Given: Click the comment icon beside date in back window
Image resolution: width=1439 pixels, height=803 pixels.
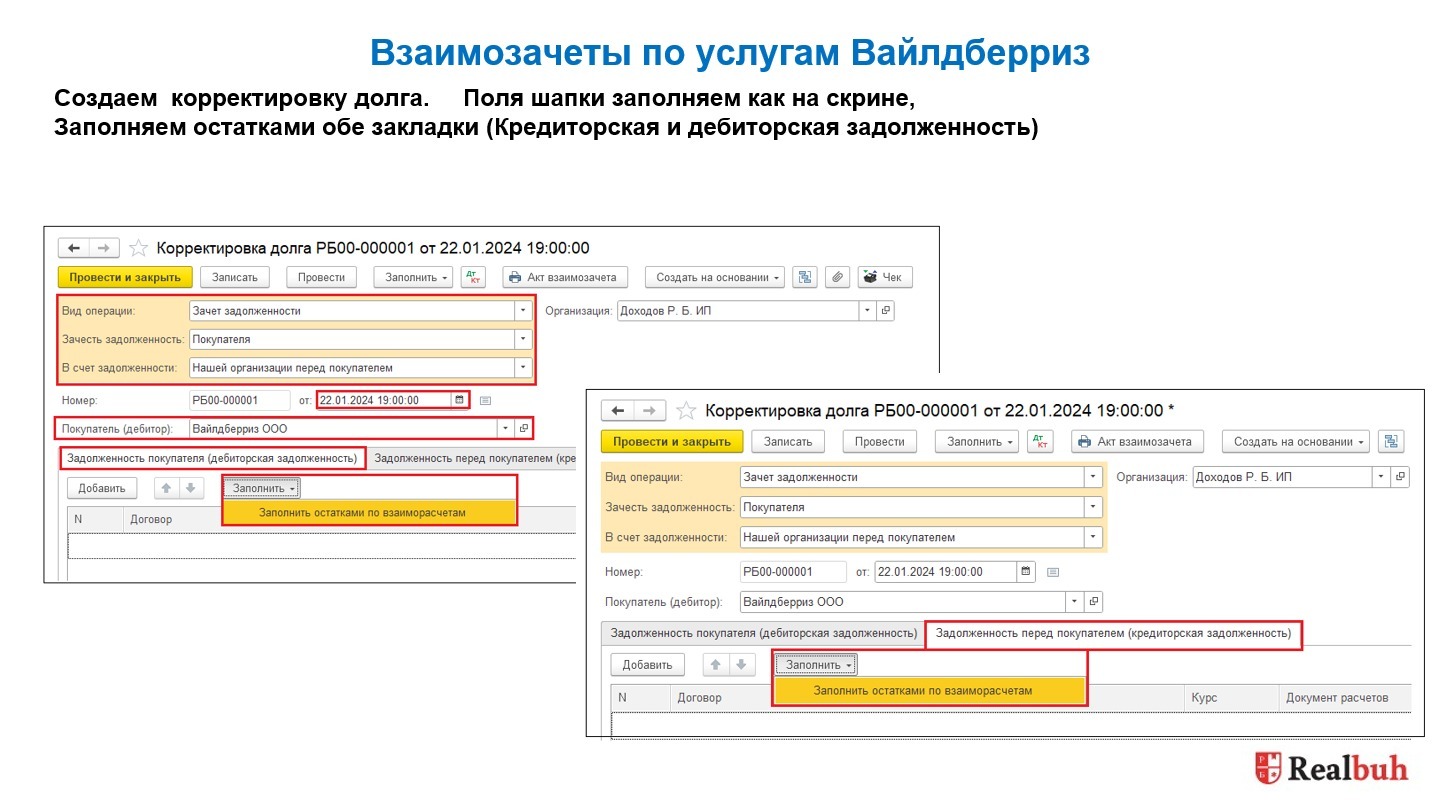Looking at the screenshot, I should (486, 400).
